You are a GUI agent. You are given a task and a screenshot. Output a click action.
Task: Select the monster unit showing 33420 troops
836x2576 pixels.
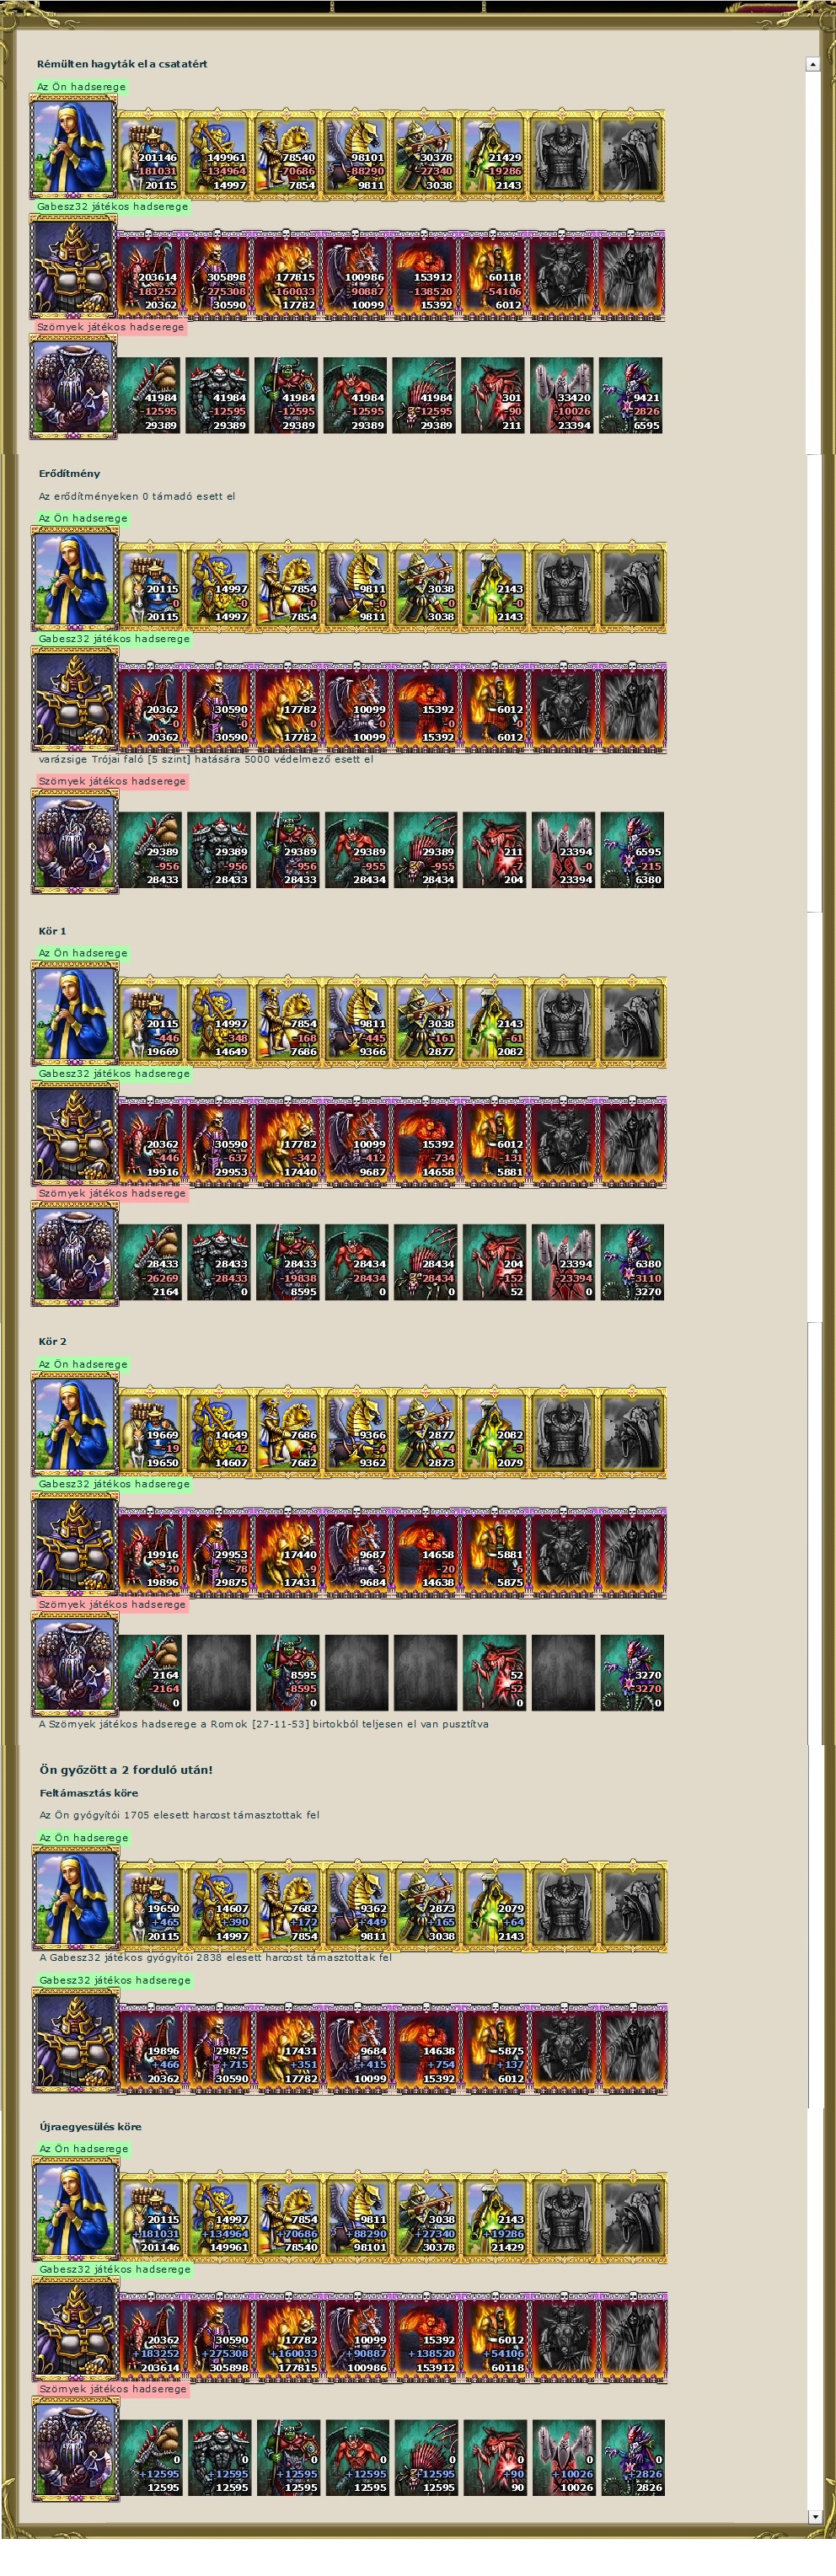(x=563, y=396)
